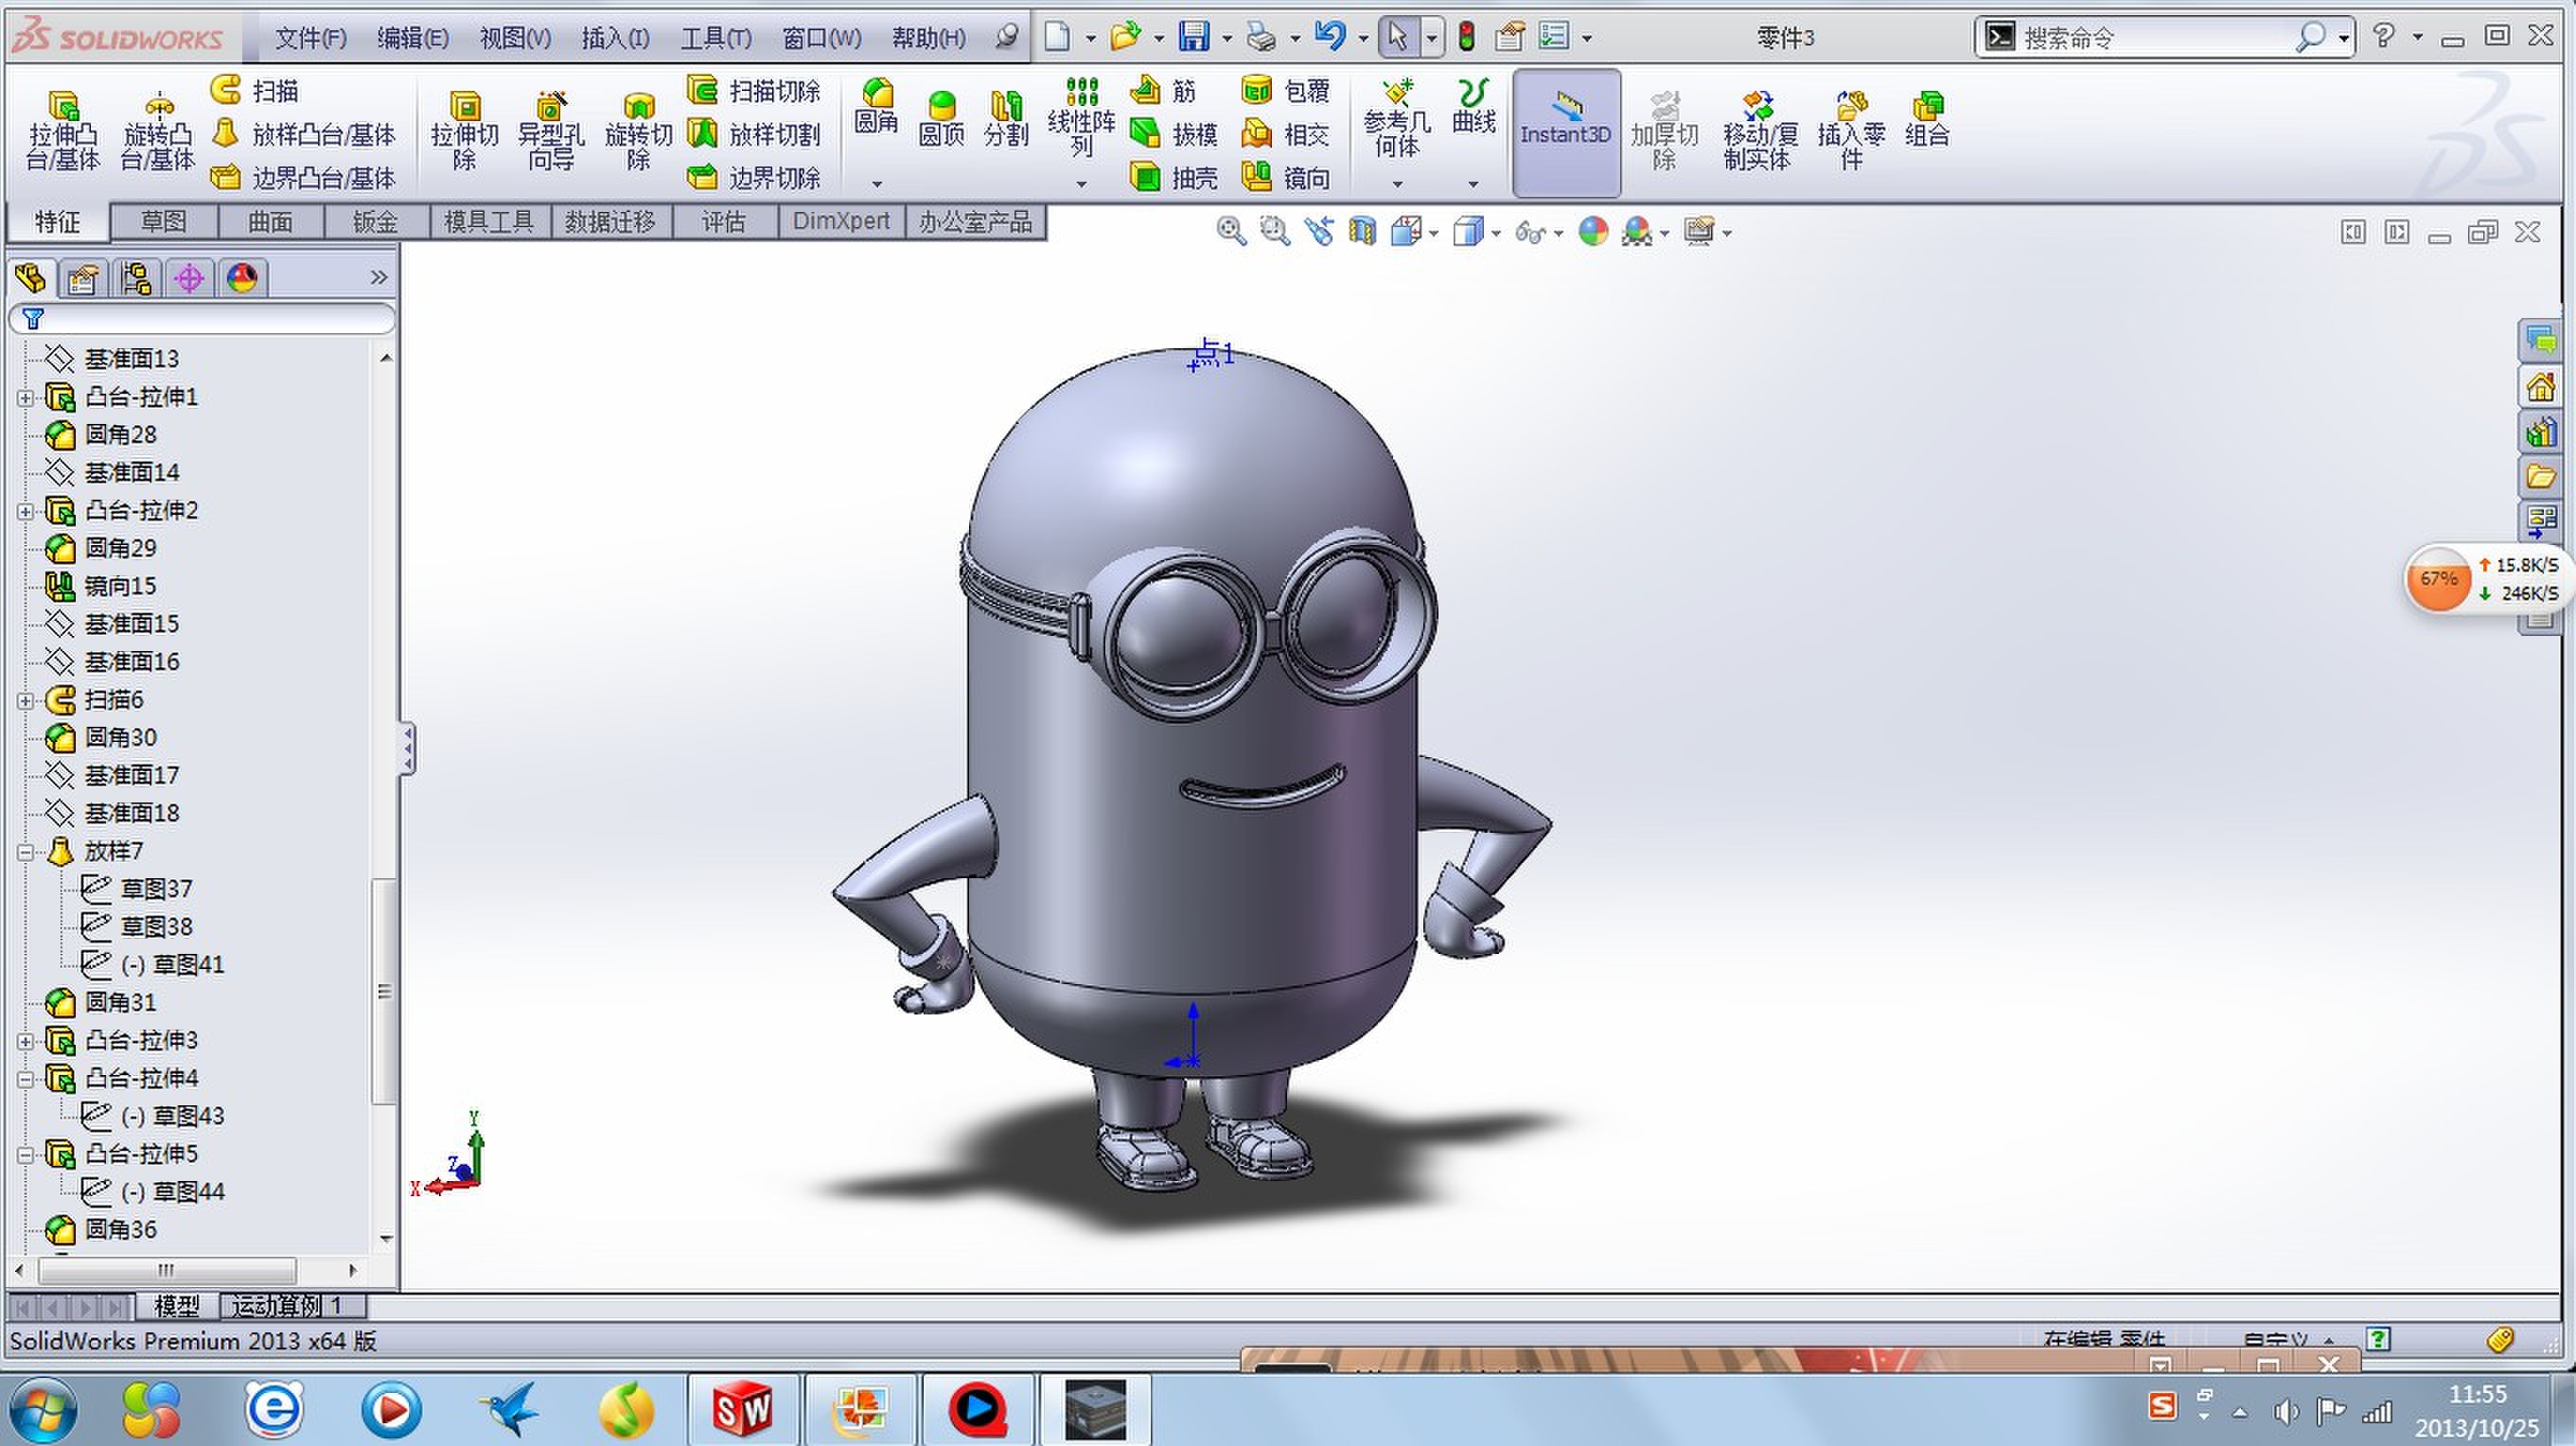Screen dimensions: 2576x1446
Task: Click the 放样凸台/基体 loft boss tool
Action: 303,134
